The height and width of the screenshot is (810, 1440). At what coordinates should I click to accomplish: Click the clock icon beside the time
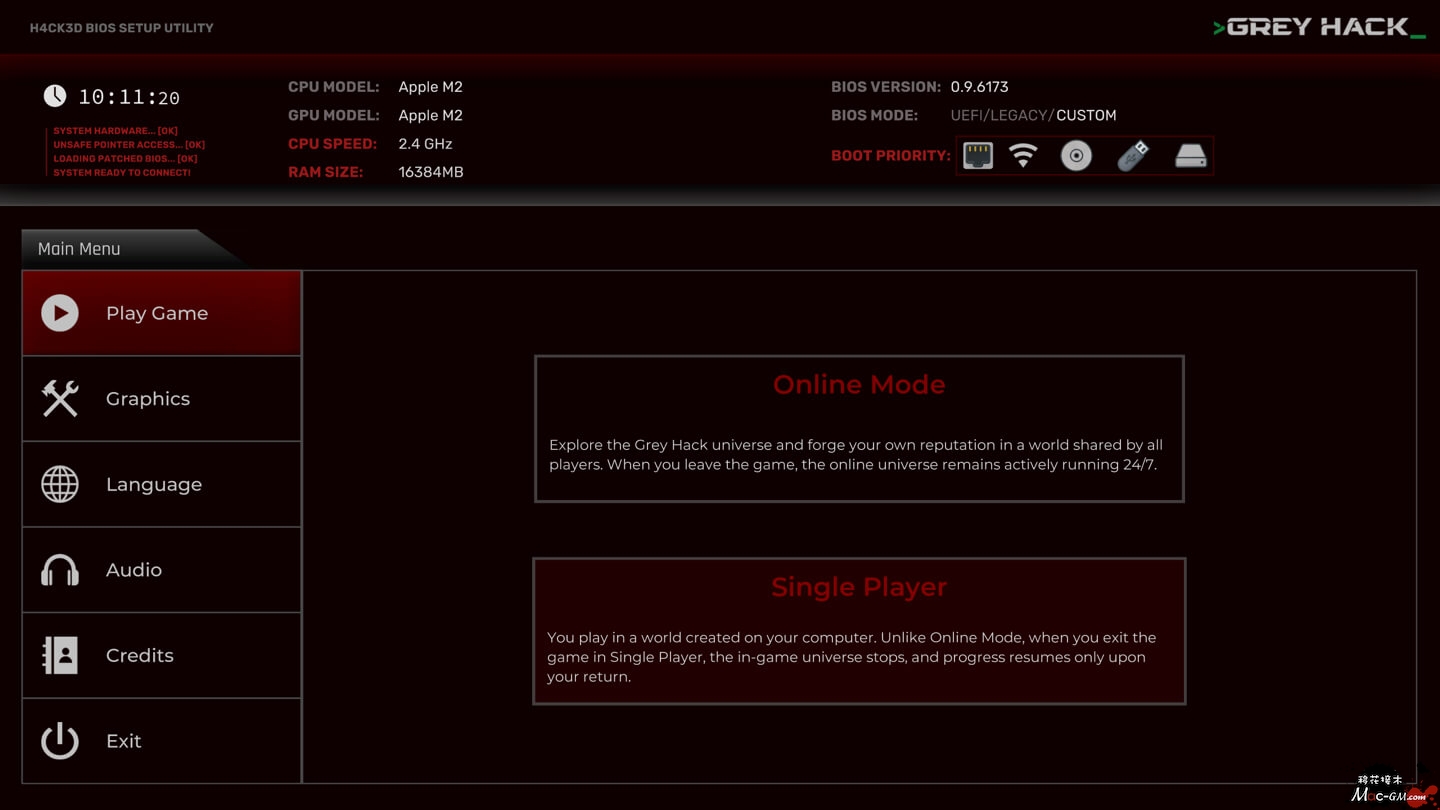[55, 96]
